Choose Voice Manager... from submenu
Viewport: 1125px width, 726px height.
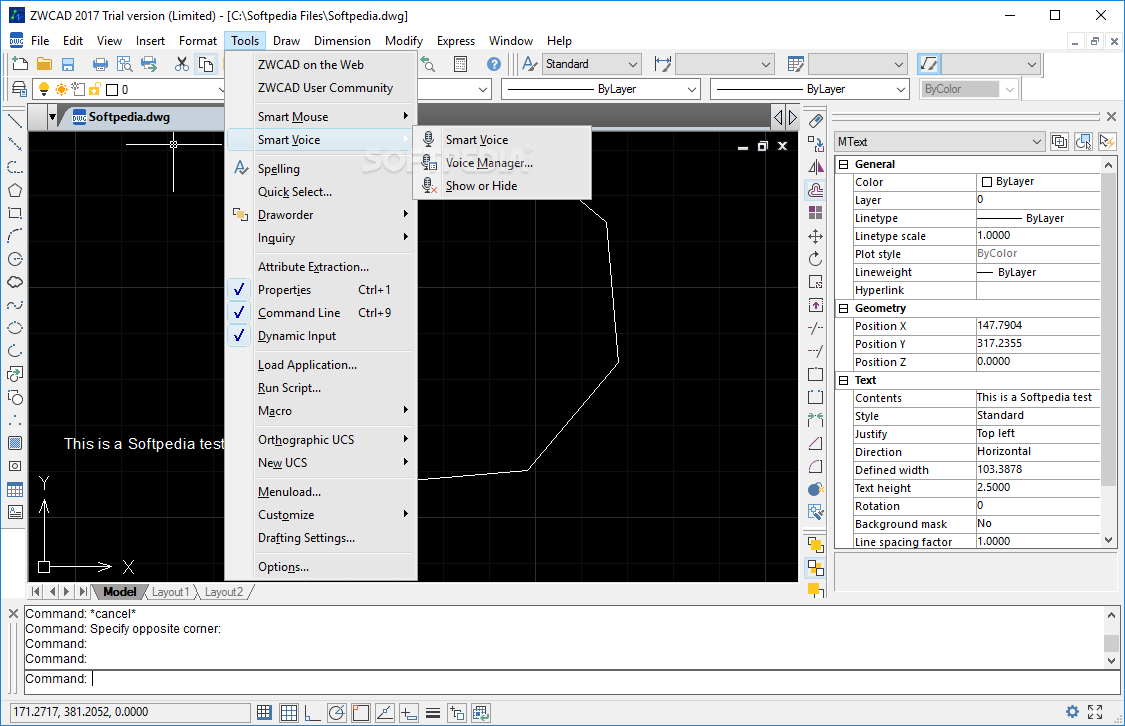coord(502,163)
